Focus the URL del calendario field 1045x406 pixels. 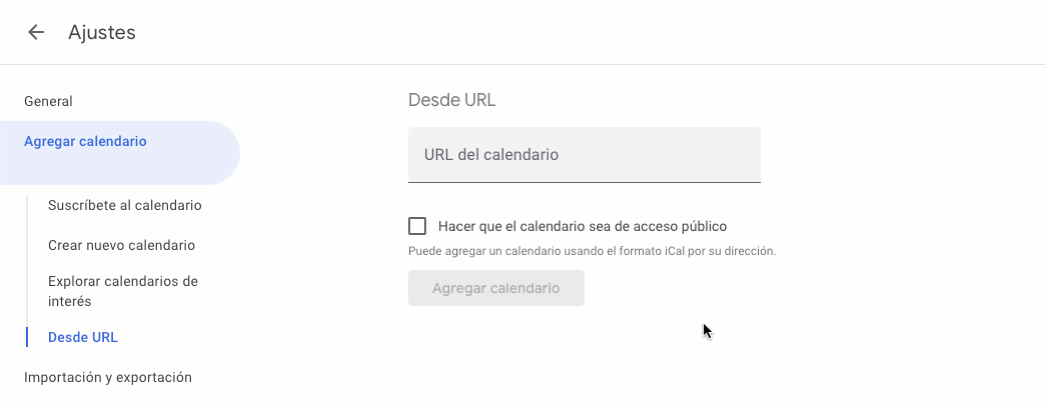[584, 155]
